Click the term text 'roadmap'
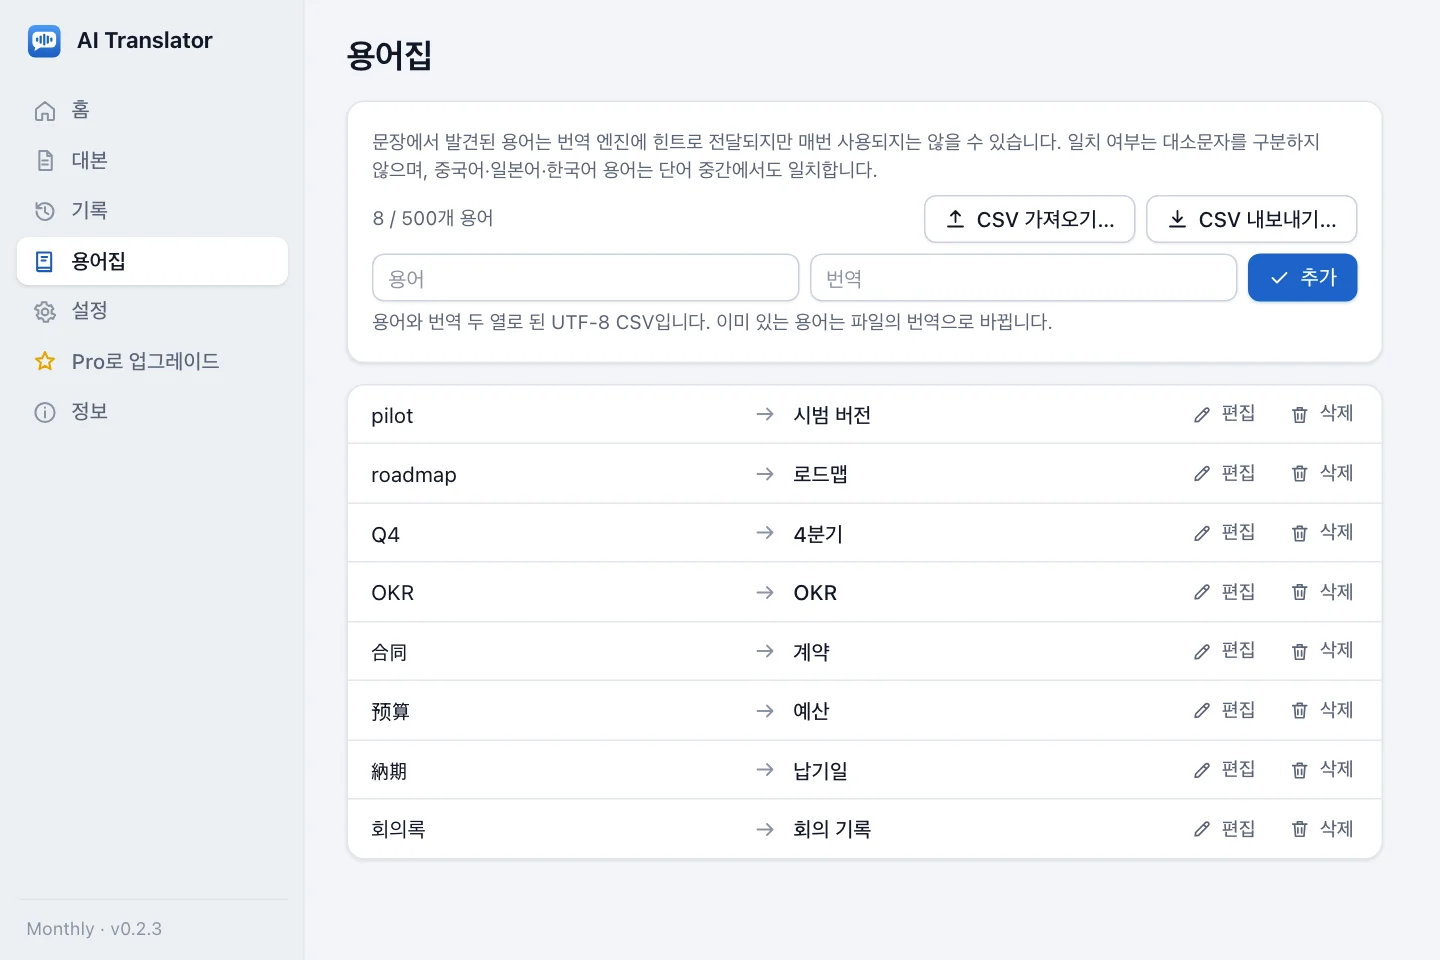 point(414,475)
